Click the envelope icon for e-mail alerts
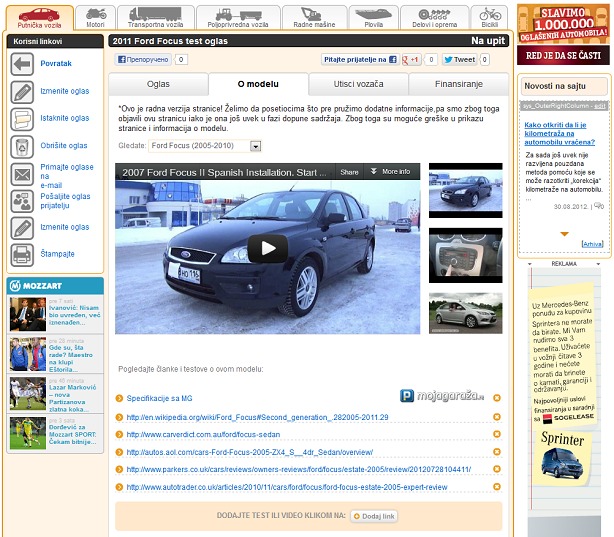Screen dimensions: 614x537 22,174
